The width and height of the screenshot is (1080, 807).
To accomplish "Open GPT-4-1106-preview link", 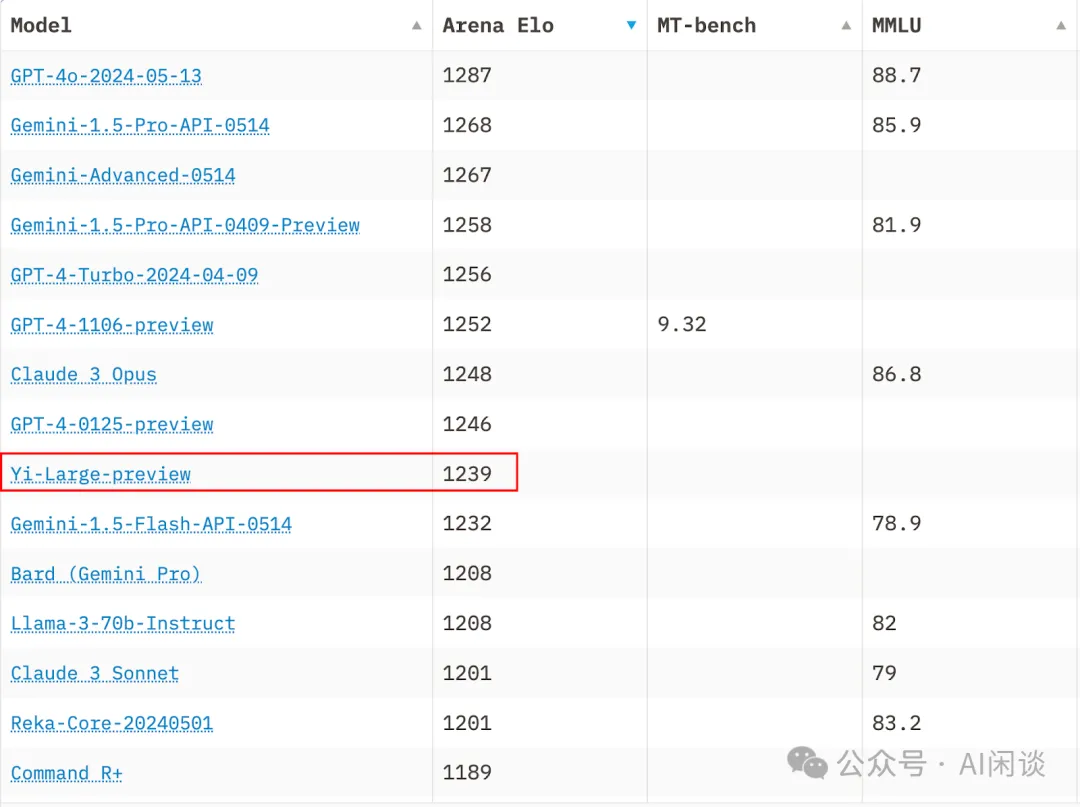I will (112, 325).
